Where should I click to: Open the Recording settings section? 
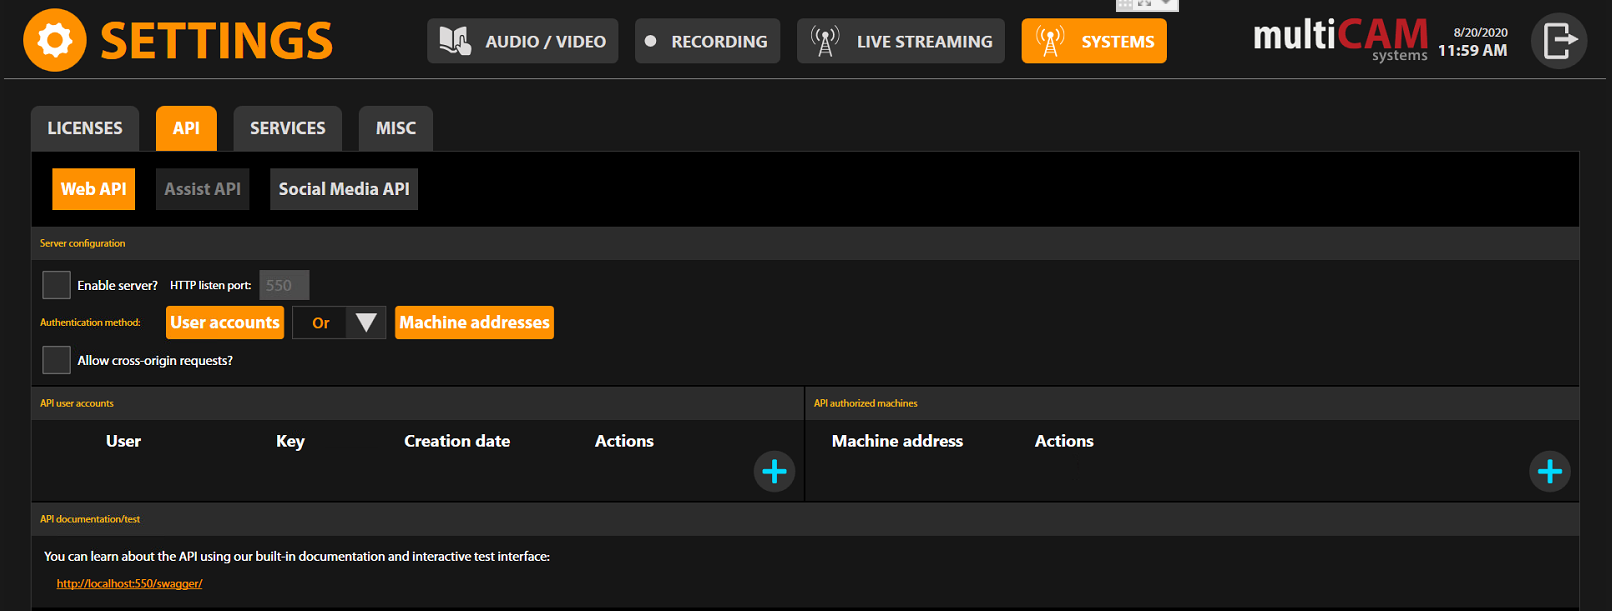(707, 41)
